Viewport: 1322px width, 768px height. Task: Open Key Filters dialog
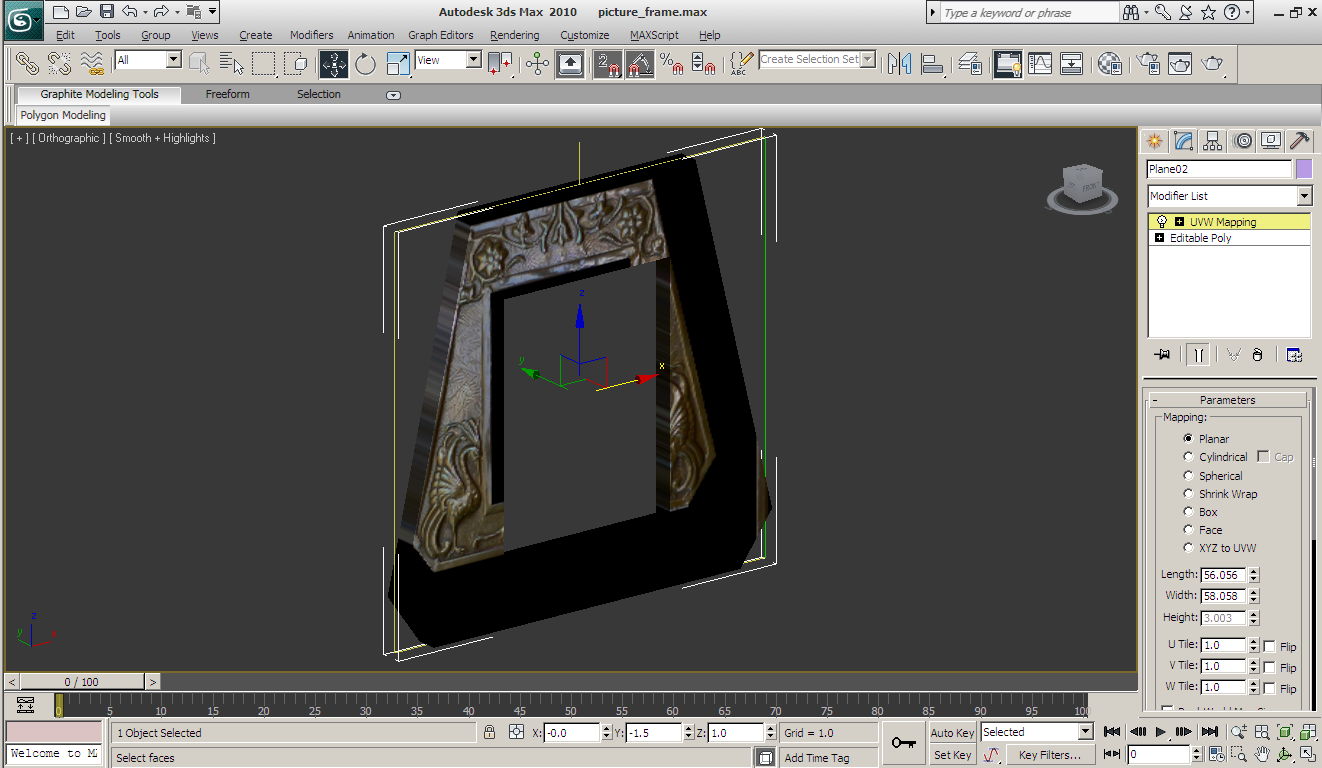tap(1049, 755)
